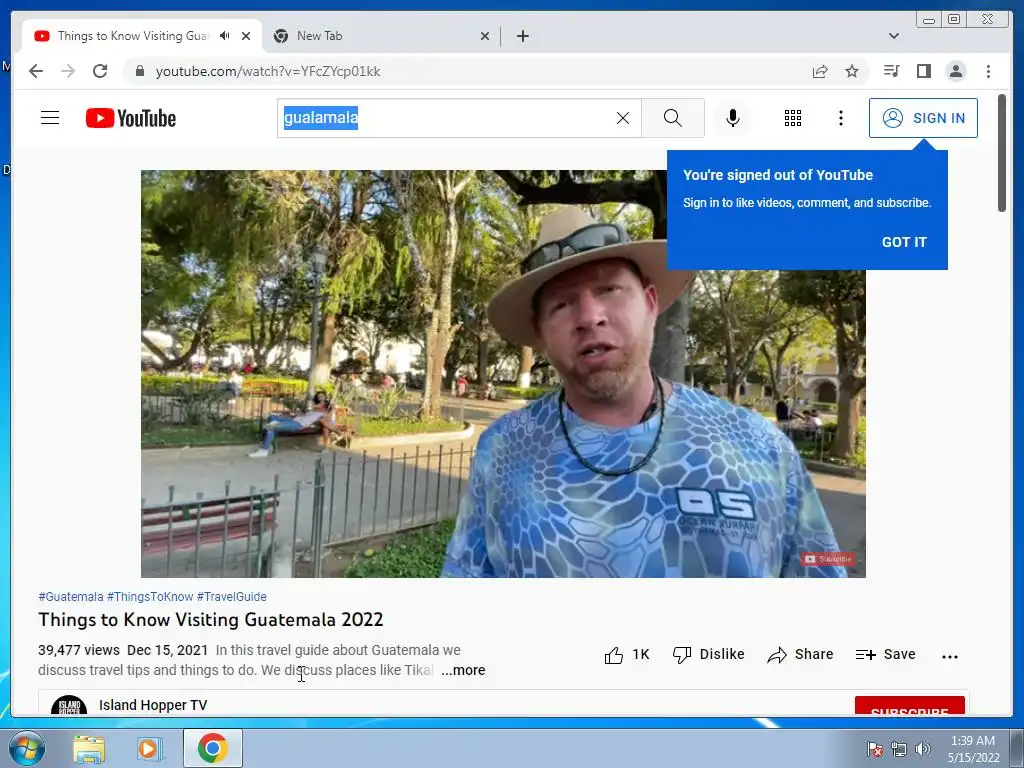Share this page icon in address bar
The width and height of the screenshot is (1024, 768).
point(820,71)
